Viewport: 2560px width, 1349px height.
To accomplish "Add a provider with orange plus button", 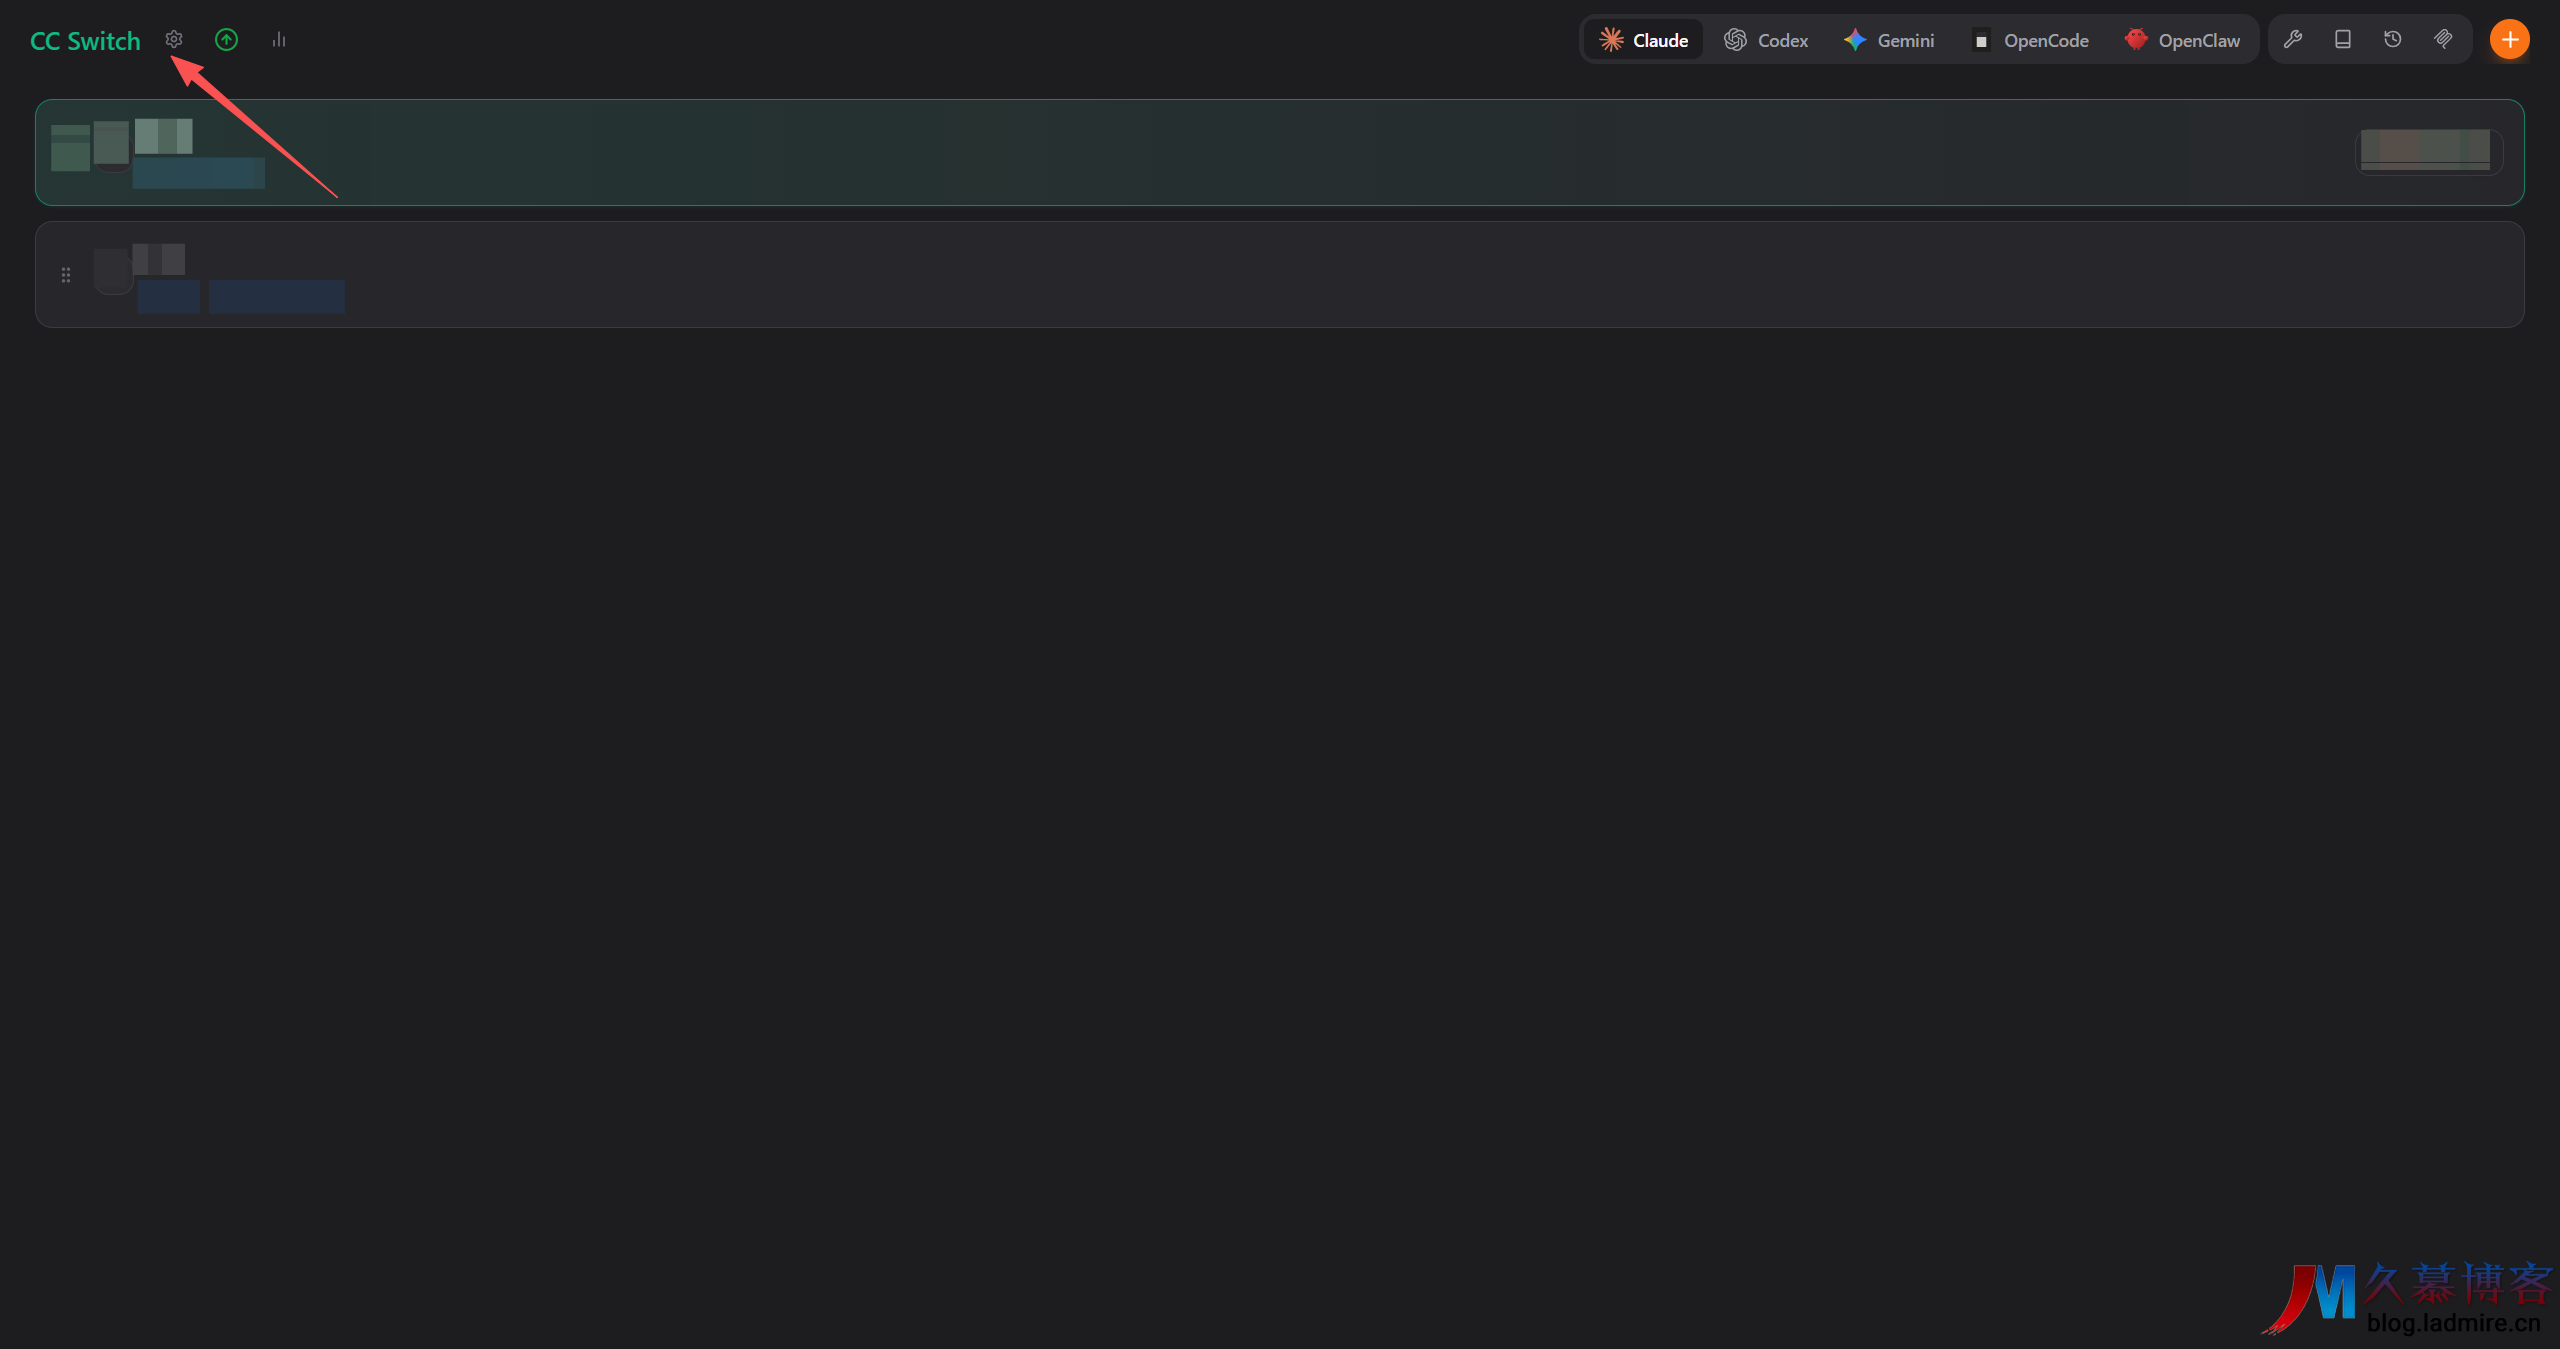I will coord(2509,40).
